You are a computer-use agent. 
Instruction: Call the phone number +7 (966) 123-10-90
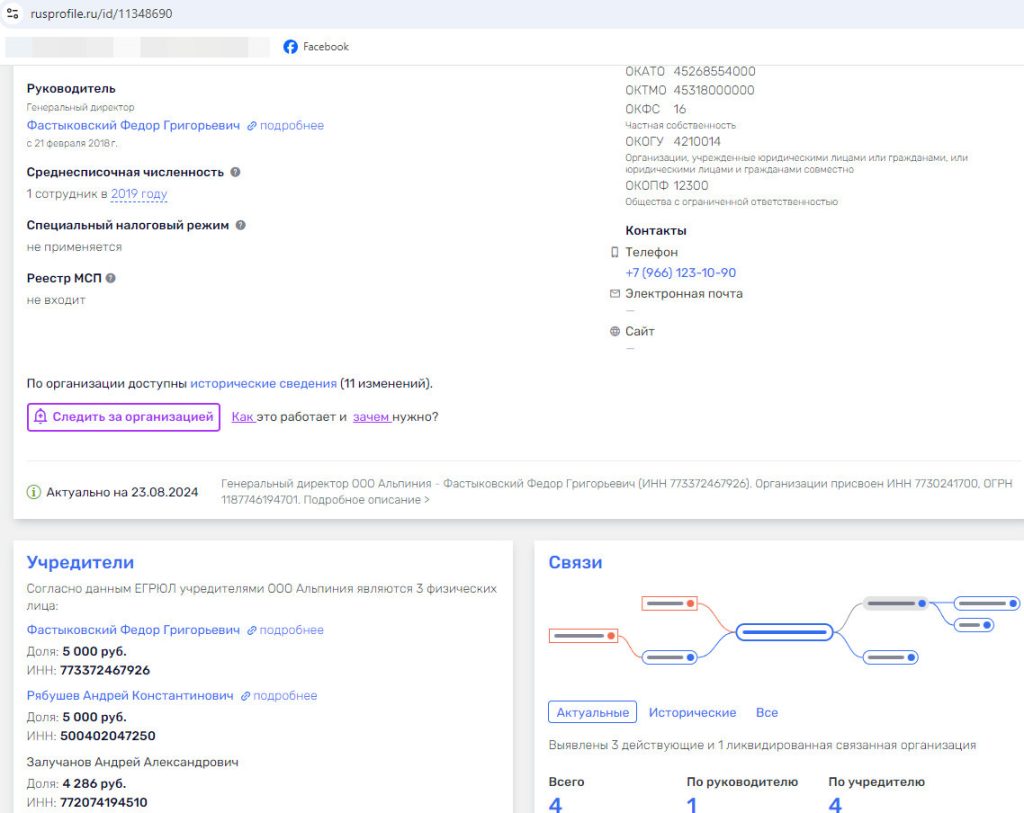point(680,273)
